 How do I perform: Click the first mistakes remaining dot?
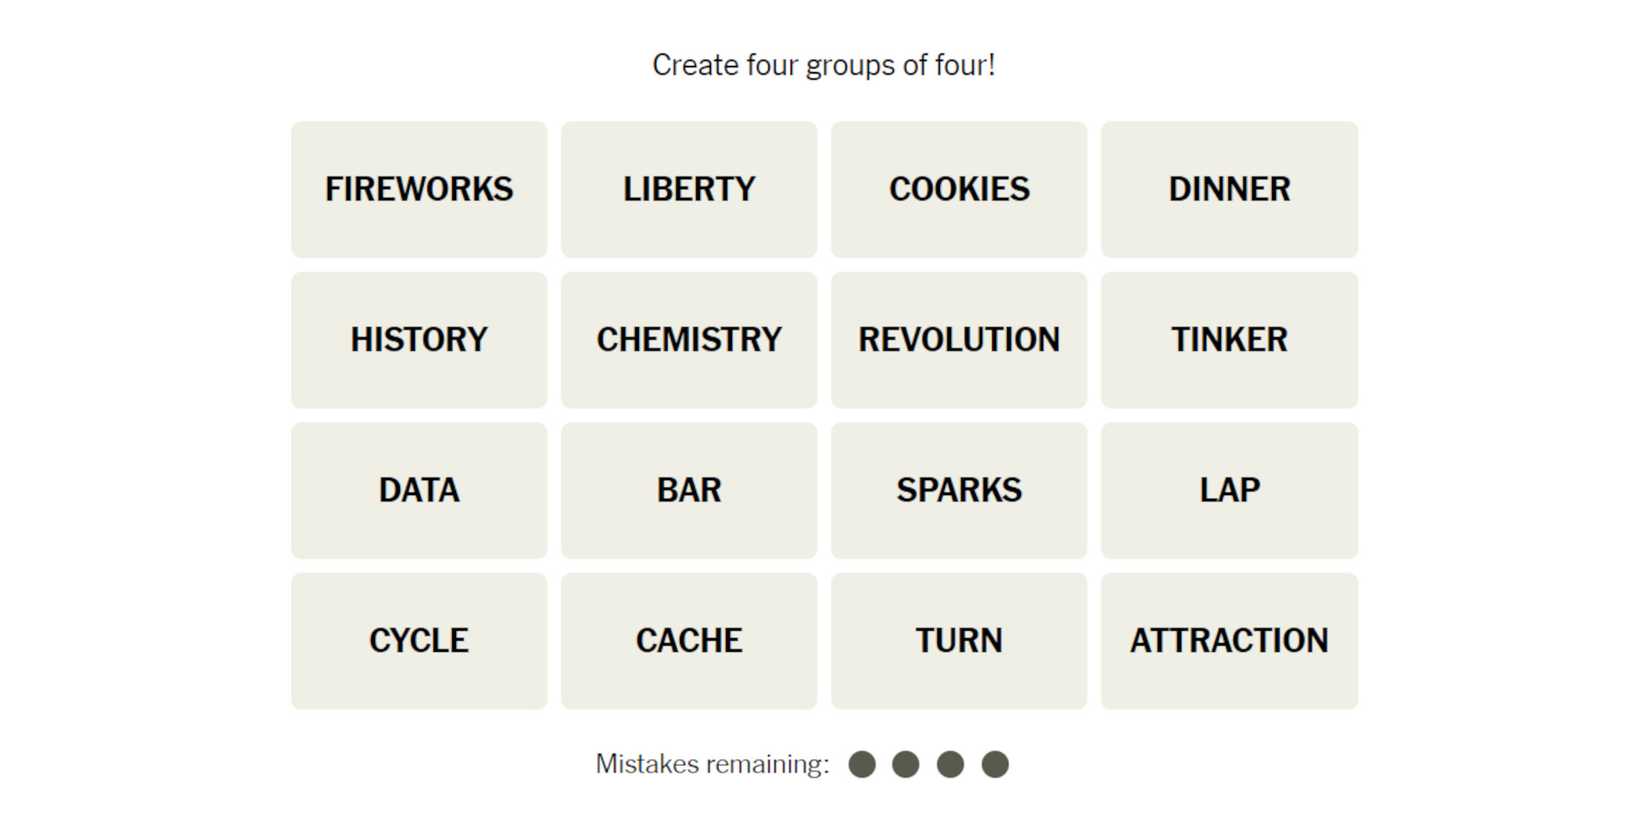862,765
